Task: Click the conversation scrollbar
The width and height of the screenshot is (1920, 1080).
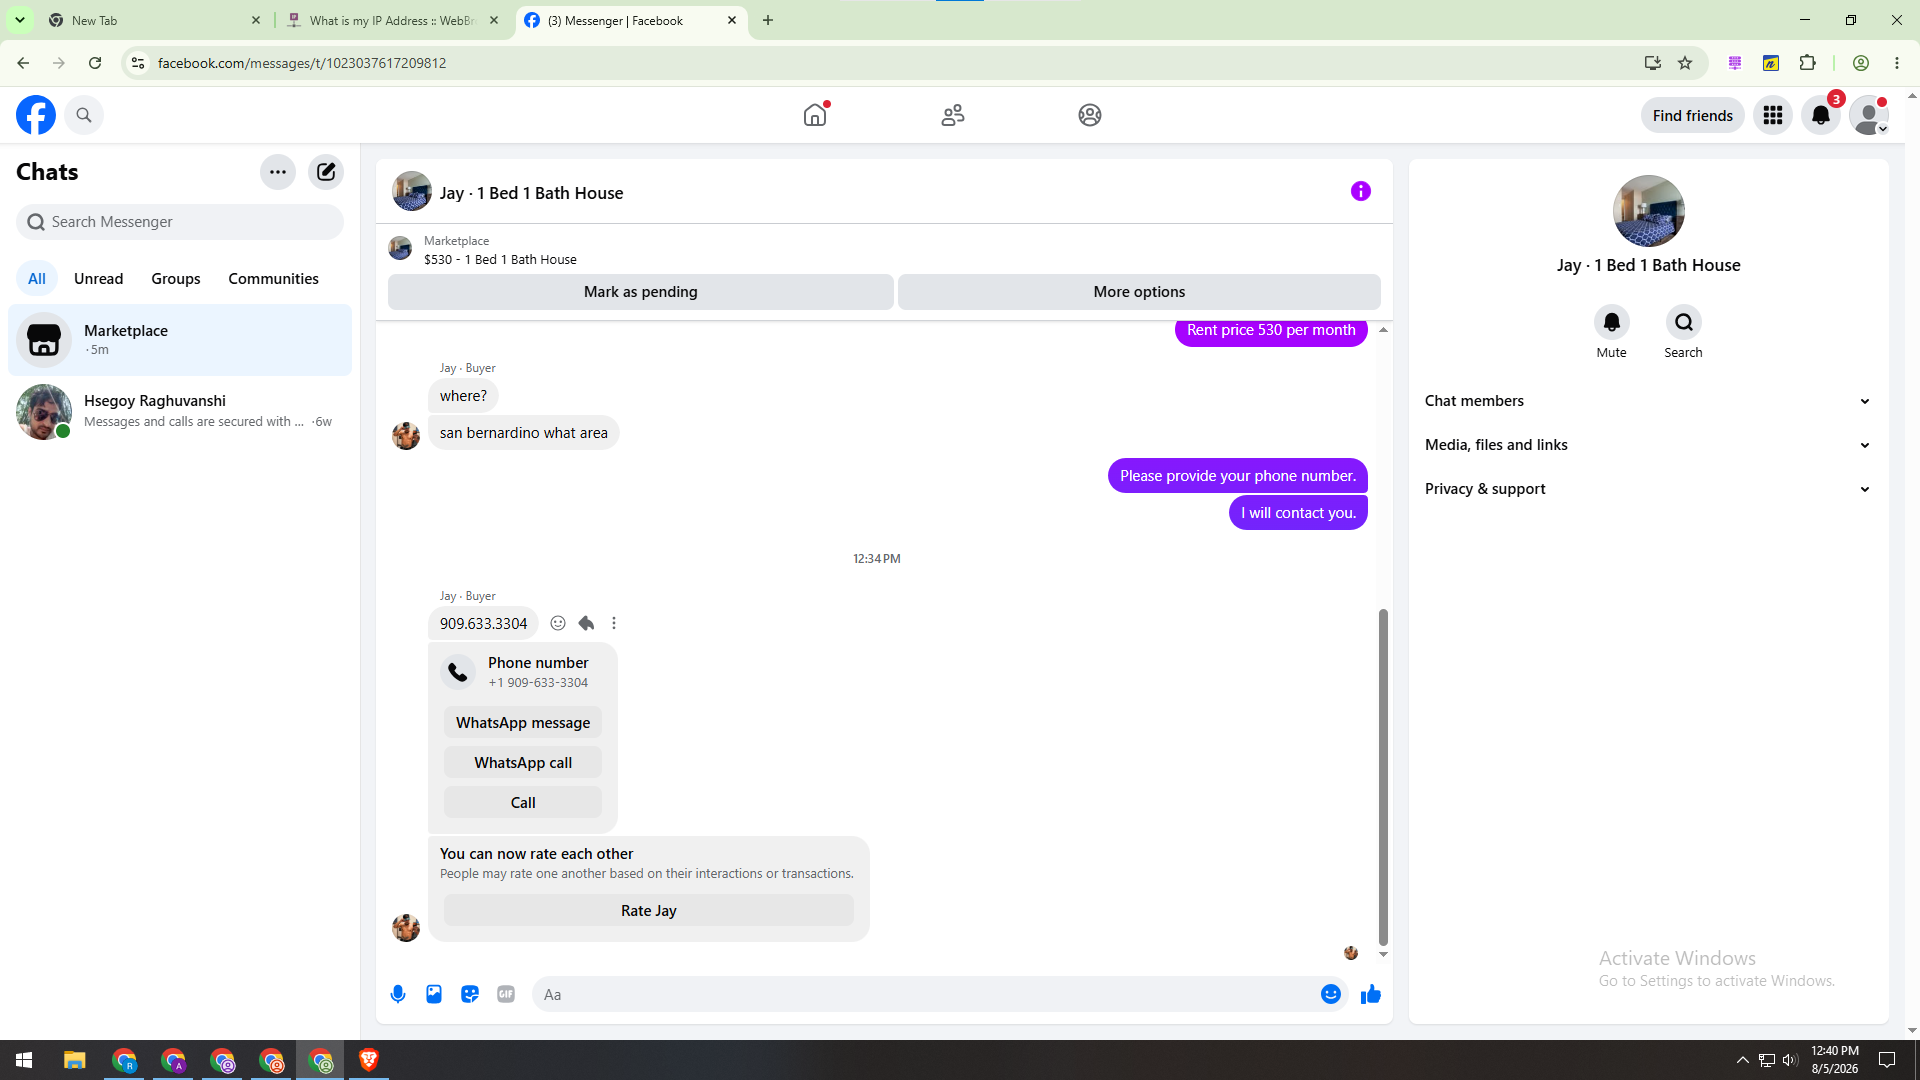Action: click(1383, 777)
